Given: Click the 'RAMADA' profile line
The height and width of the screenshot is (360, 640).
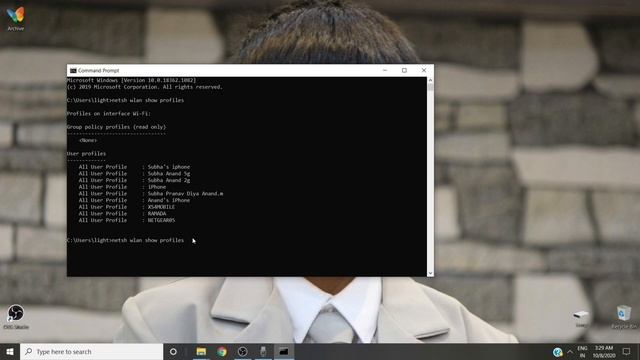Looking at the screenshot, I should 122,213.
